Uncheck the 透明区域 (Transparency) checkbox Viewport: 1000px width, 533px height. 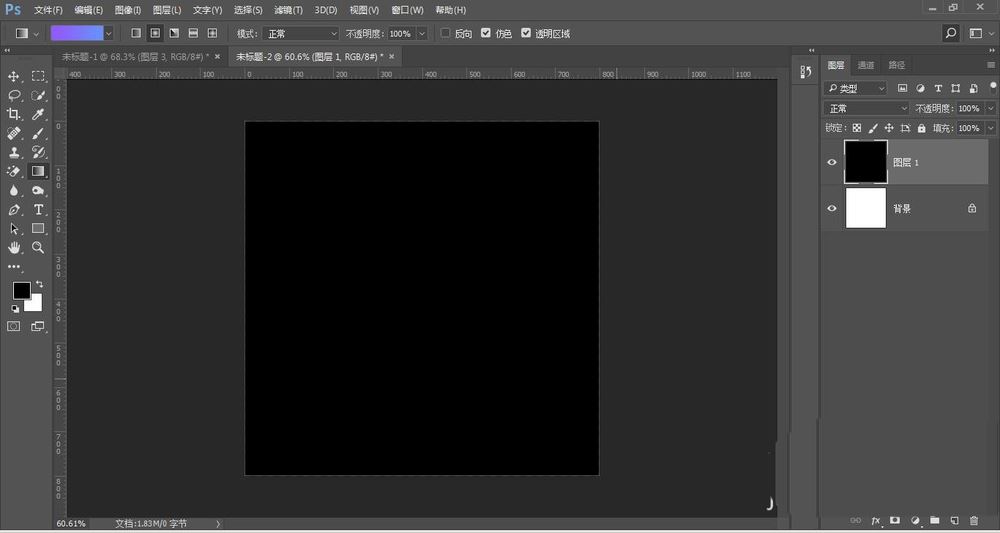(526, 33)
